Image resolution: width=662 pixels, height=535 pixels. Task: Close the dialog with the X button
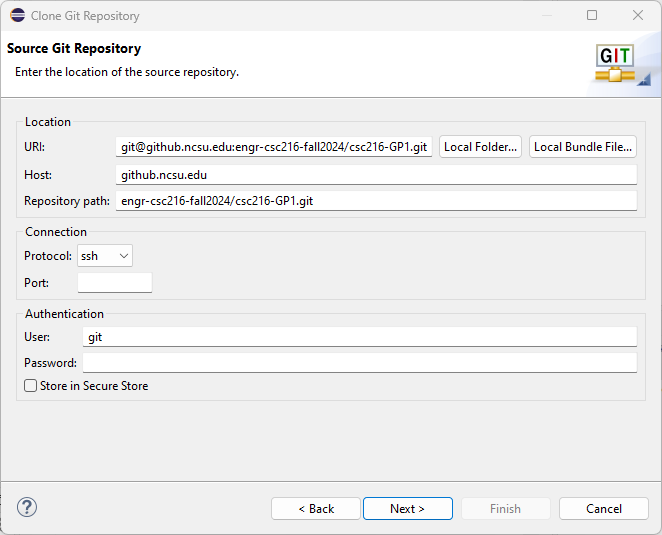638,15
